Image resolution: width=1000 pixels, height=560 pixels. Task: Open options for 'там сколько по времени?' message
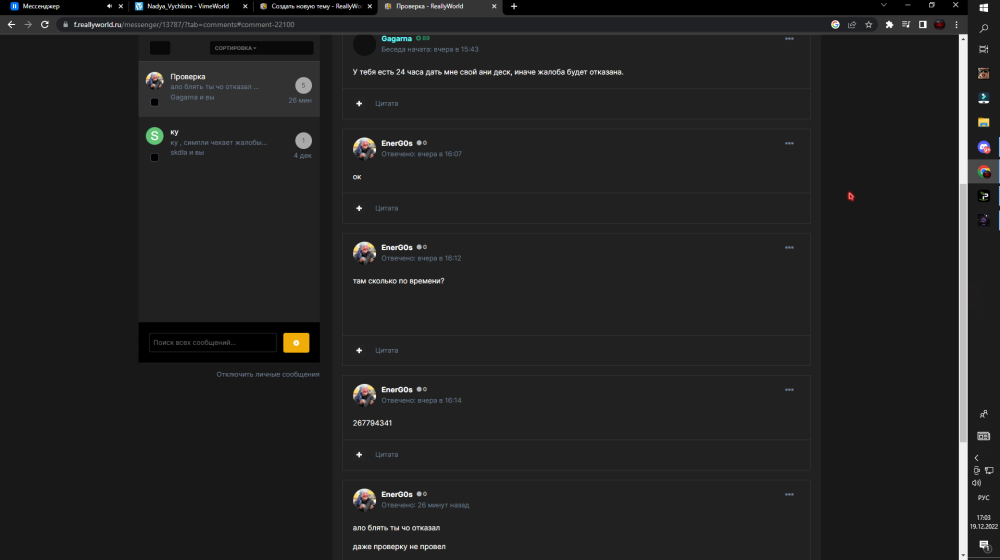point(789,247)
